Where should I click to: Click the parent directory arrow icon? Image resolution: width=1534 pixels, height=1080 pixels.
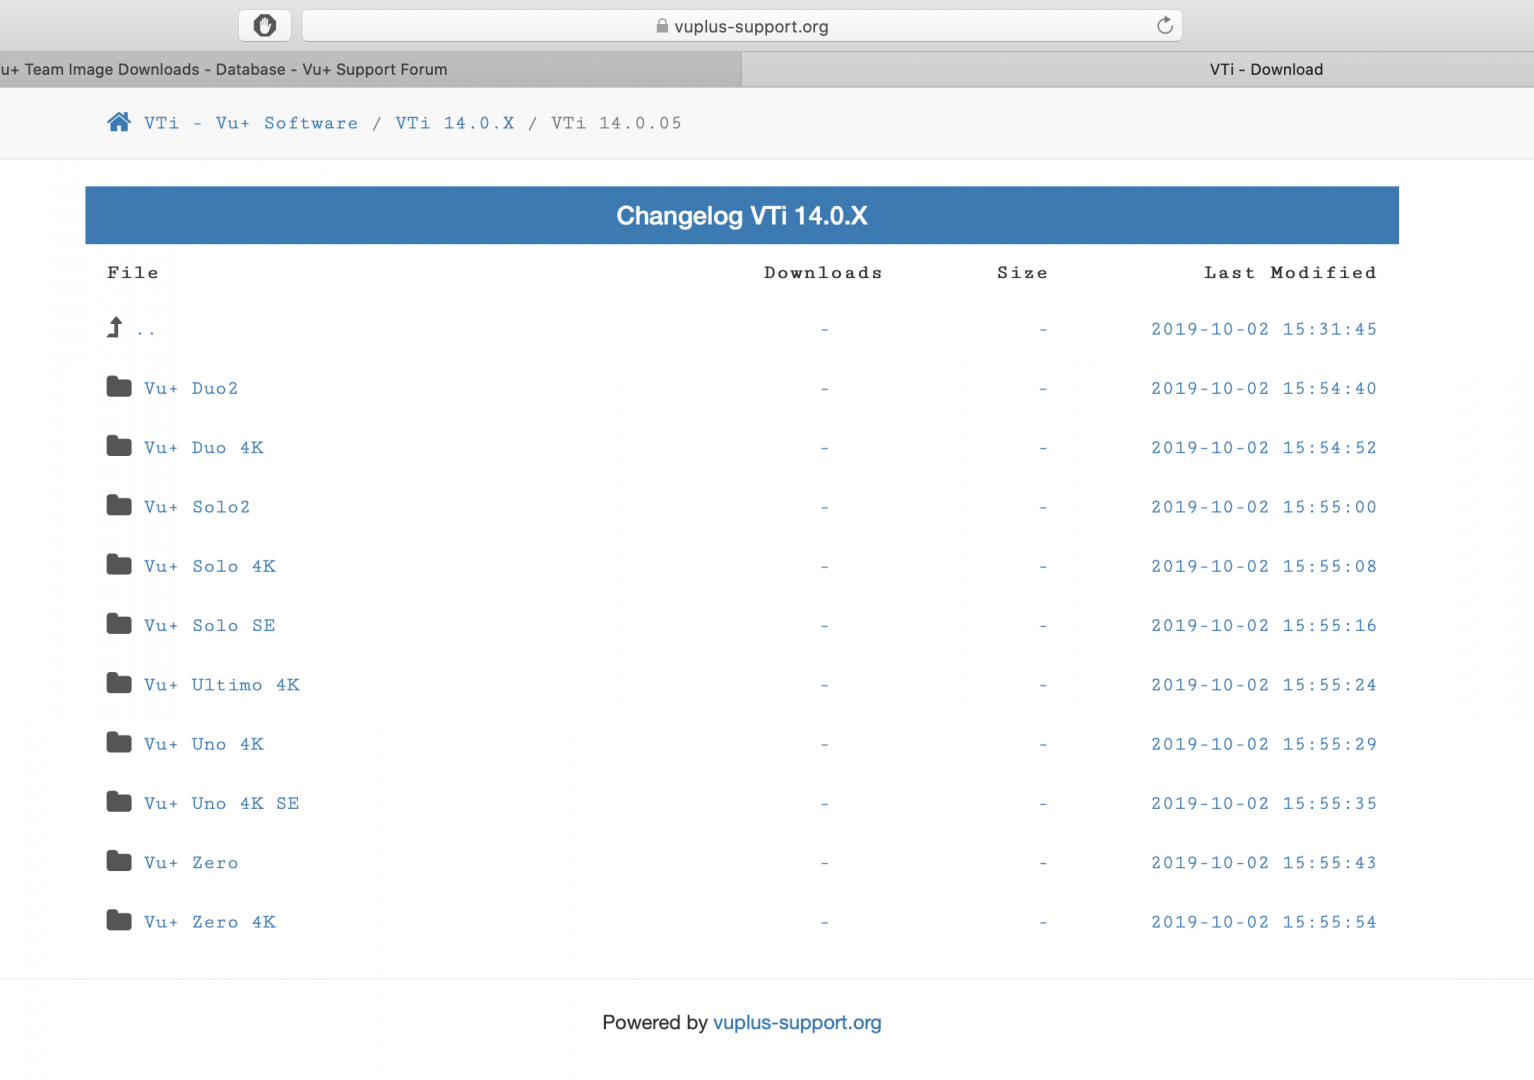[114, 327]
